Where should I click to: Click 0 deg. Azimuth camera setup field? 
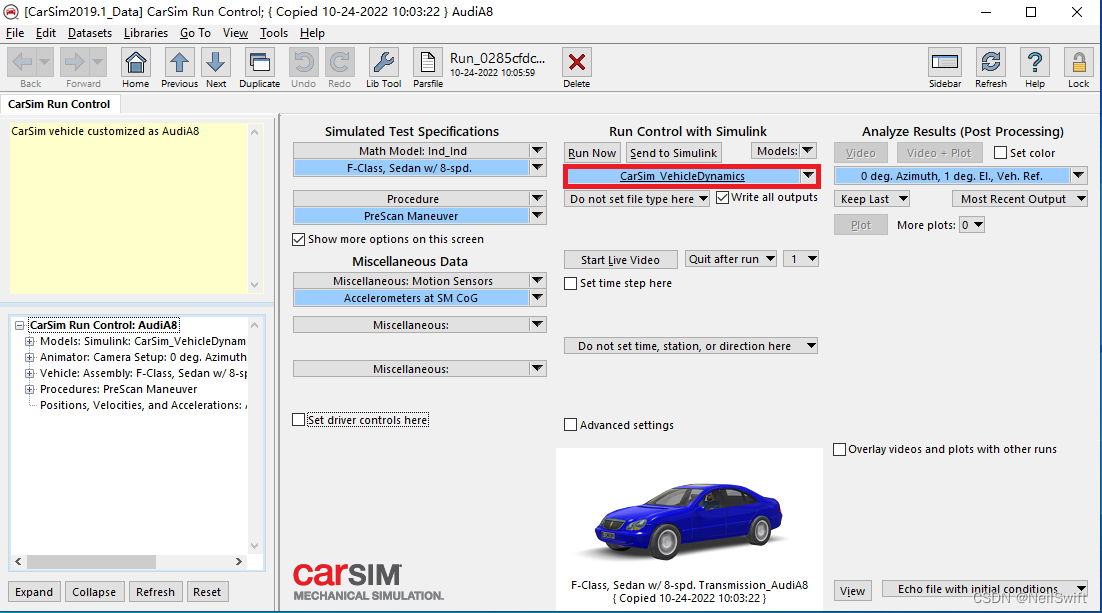952,176
